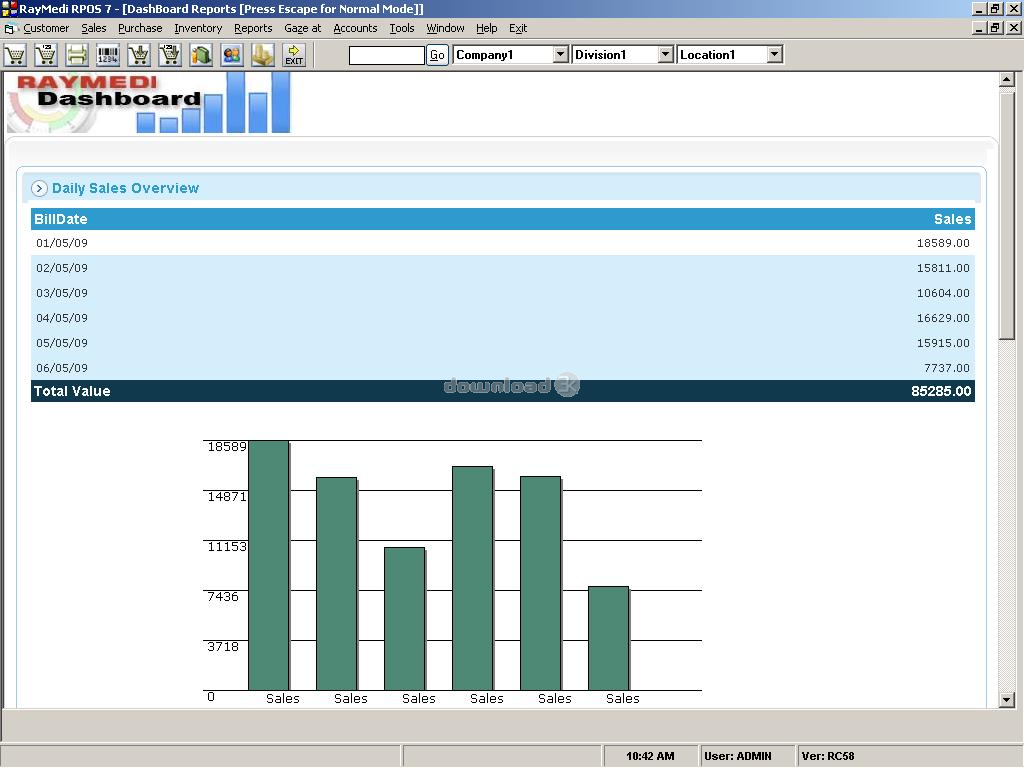Open the Accounts menu
Image resolution: width=1024 pixels, height=768 pixels.
click(355, 28)
